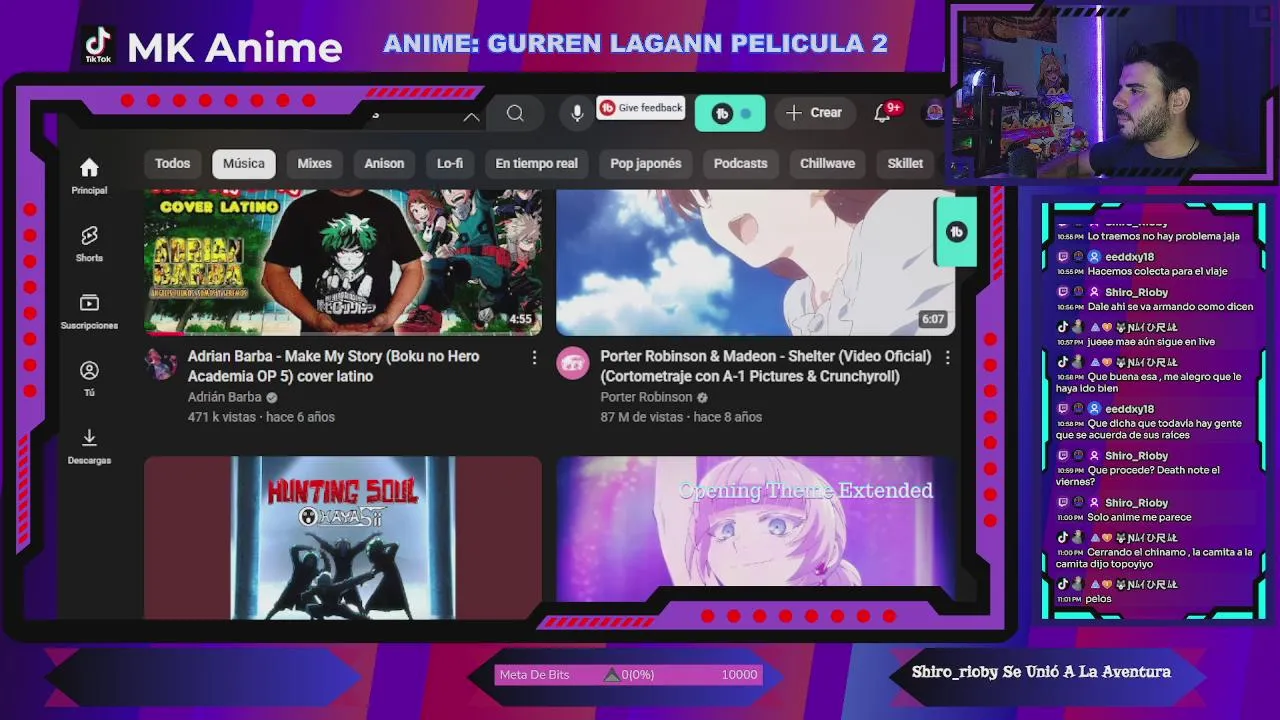Open the Porter Robinson channel name link
The width and height of the screenshot is (1280, 720).
tap(646, 397)
